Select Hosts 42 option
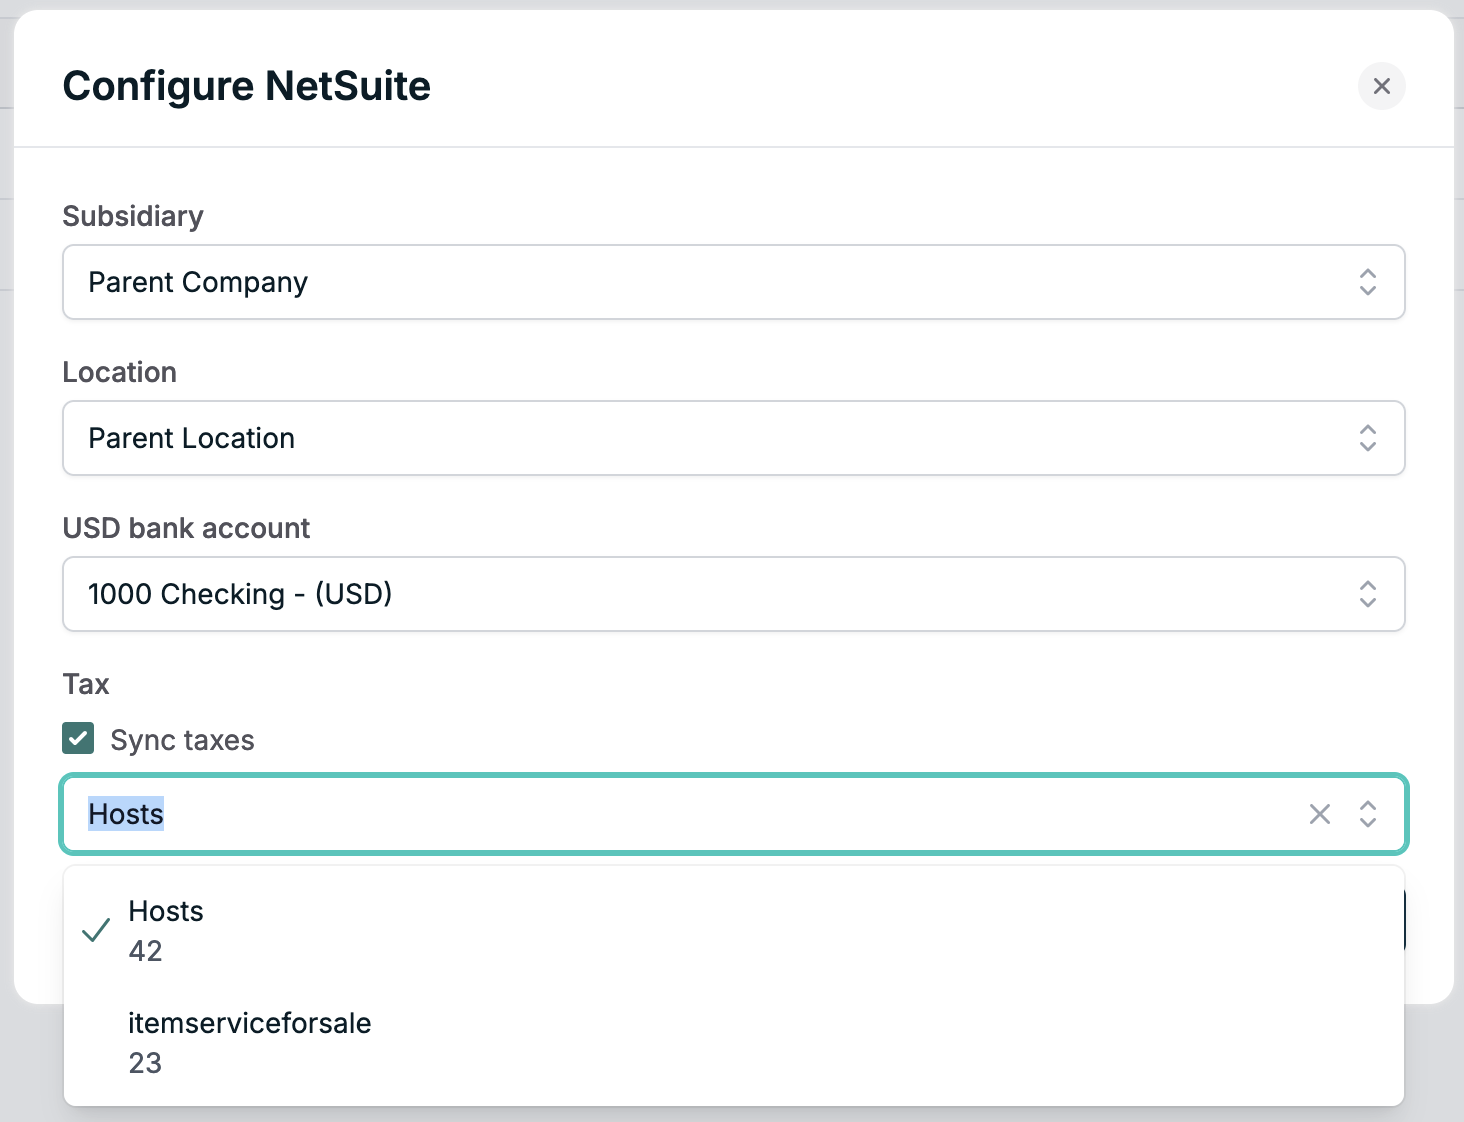 click(x=734, y=931)
